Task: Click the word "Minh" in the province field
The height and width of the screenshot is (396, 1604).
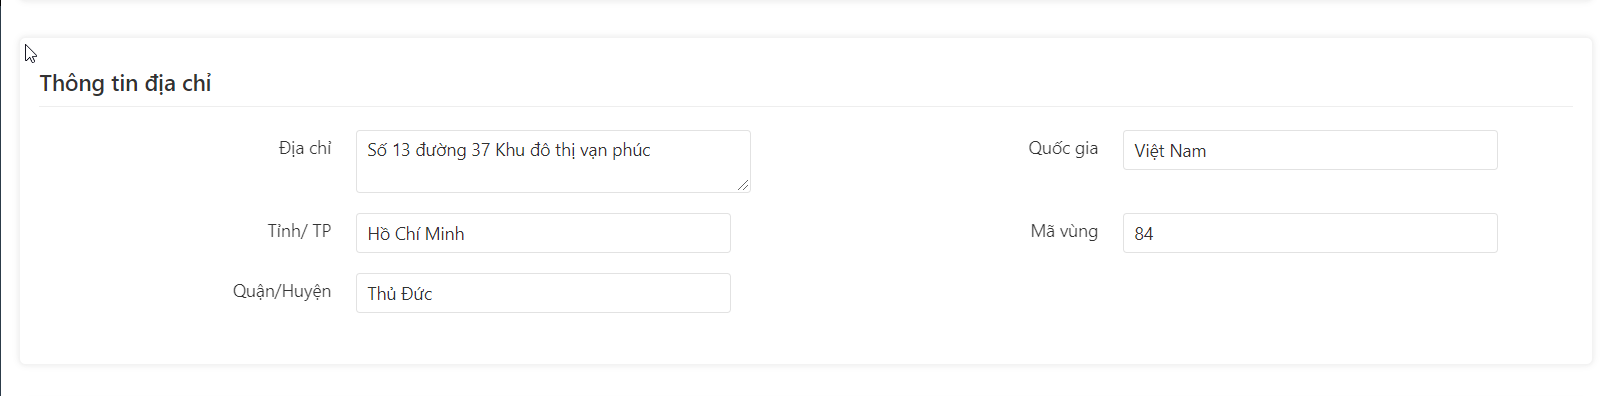Action: 445,234
